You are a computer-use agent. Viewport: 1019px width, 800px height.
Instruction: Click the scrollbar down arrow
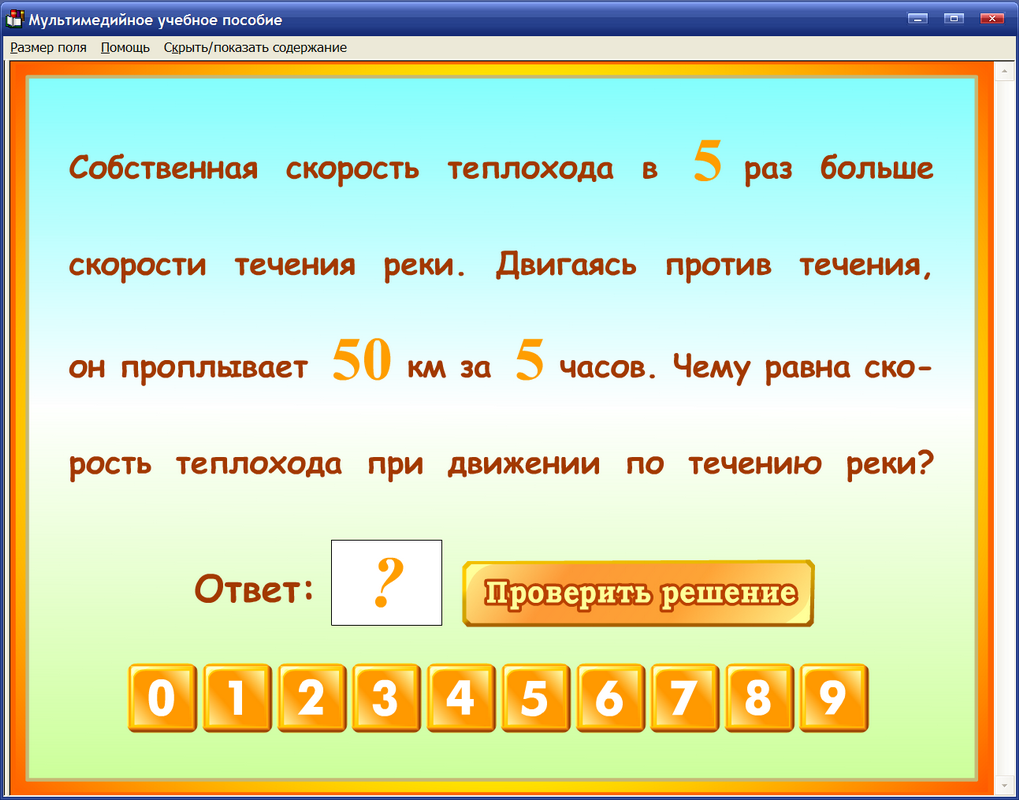pos(1004,785)
